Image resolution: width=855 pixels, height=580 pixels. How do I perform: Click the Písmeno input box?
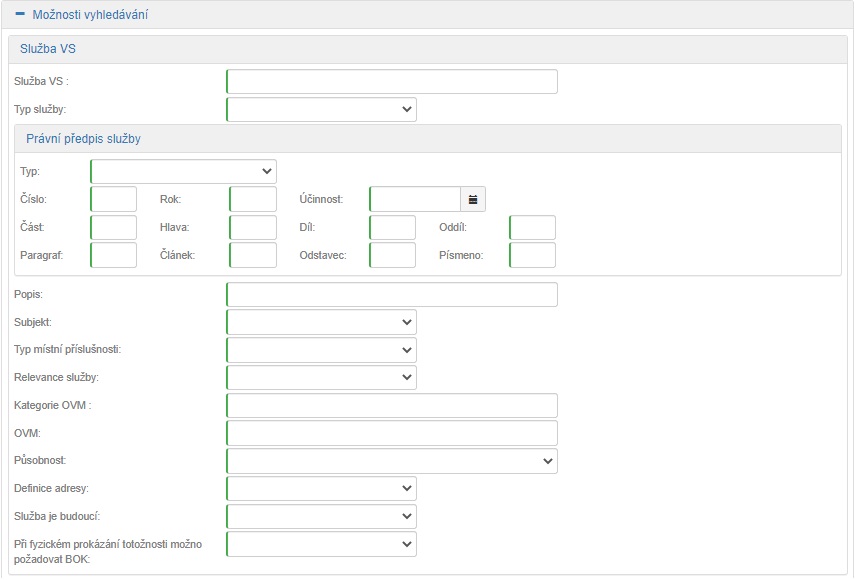pos(532,255)
